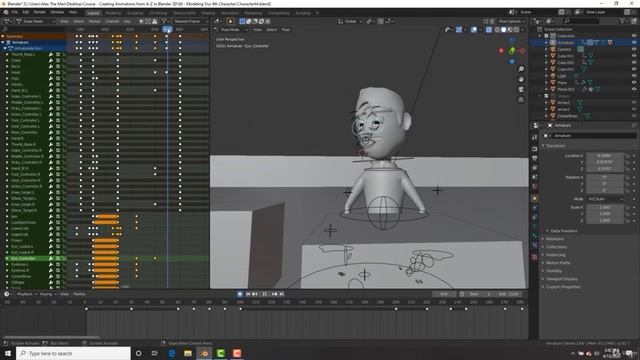The height and width of the screenshot is (360, 640).
Task: Open the Dope Sheet Marker menu
Action: point(94,21)
